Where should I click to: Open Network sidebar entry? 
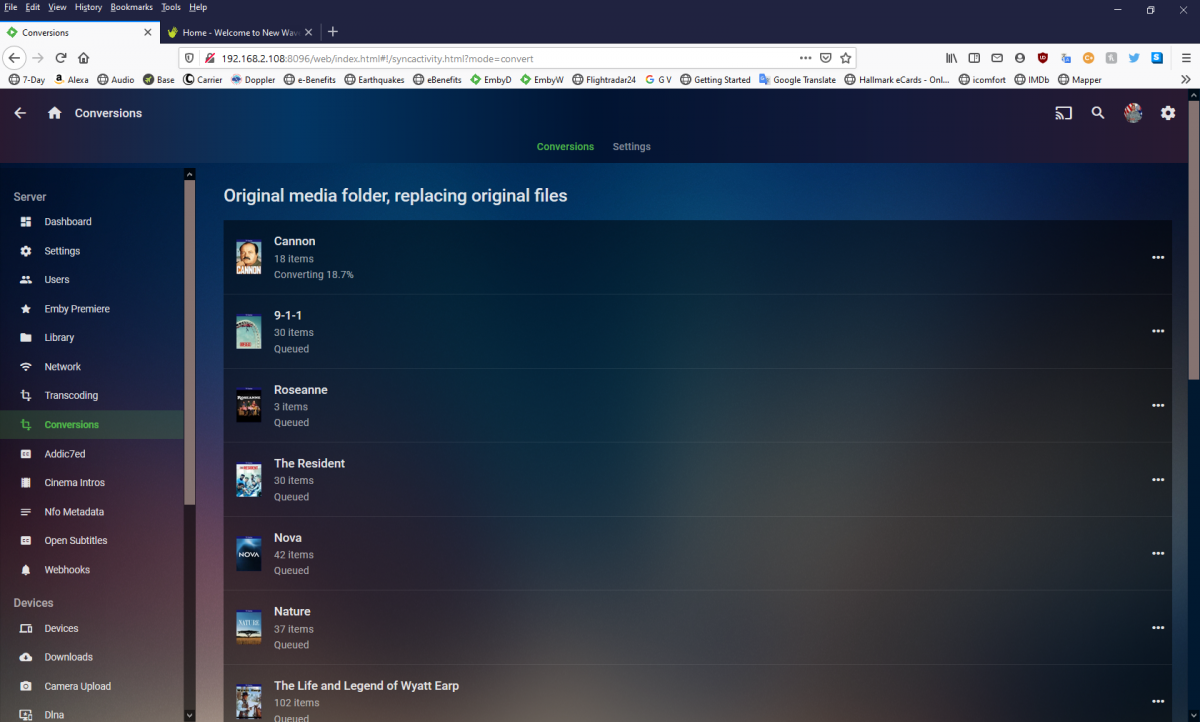tap(92, 367)
